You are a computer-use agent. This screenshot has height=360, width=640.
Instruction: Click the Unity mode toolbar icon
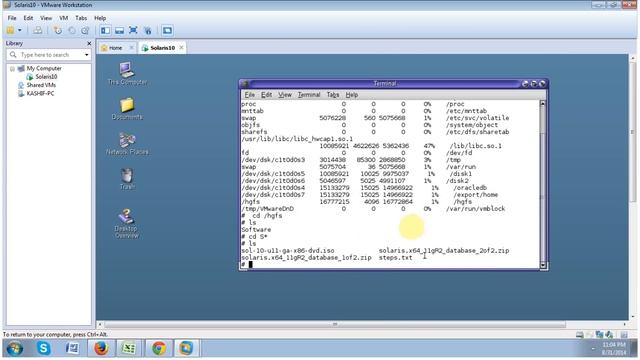147,30
